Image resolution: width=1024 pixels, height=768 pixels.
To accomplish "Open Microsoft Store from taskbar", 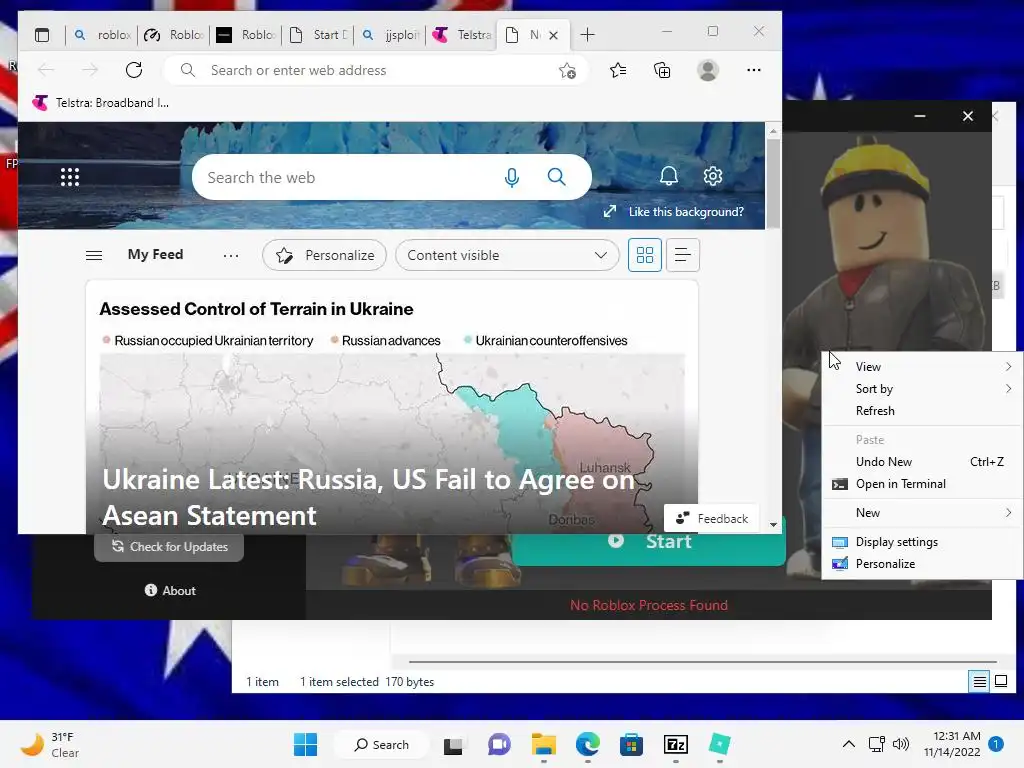I will pos(632,744).
